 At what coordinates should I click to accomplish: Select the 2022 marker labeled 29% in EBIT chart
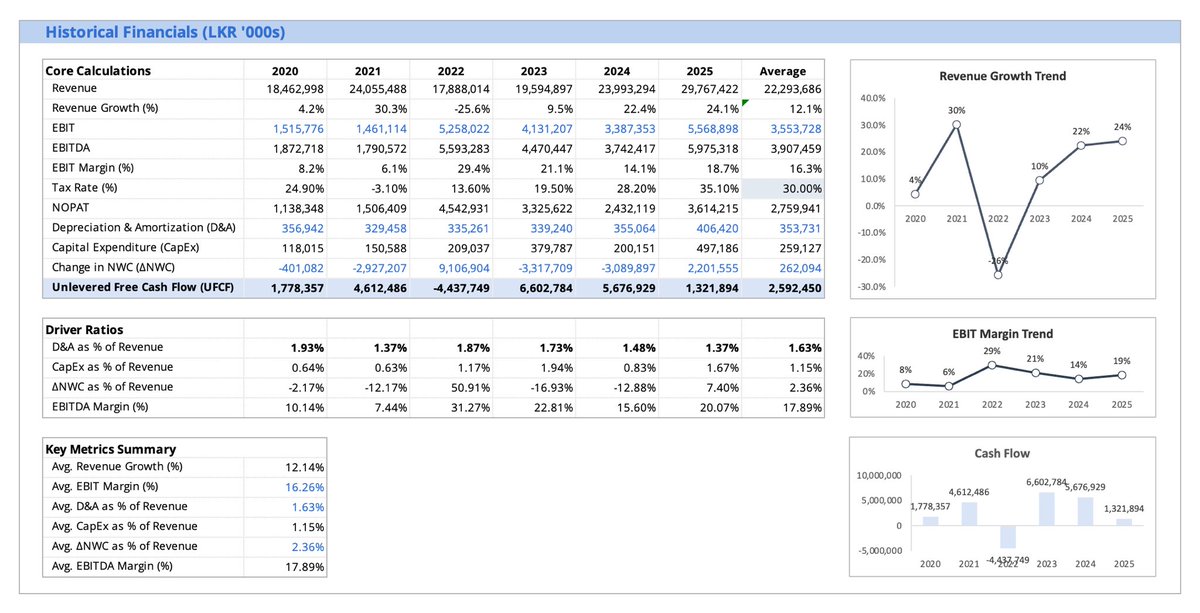coord(990,365)
